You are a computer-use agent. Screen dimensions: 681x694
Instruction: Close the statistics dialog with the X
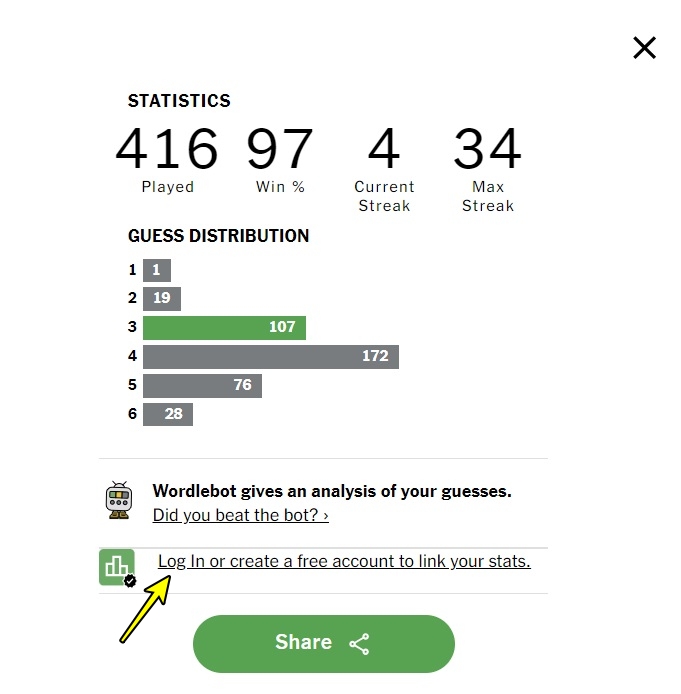tap(644, 47)
